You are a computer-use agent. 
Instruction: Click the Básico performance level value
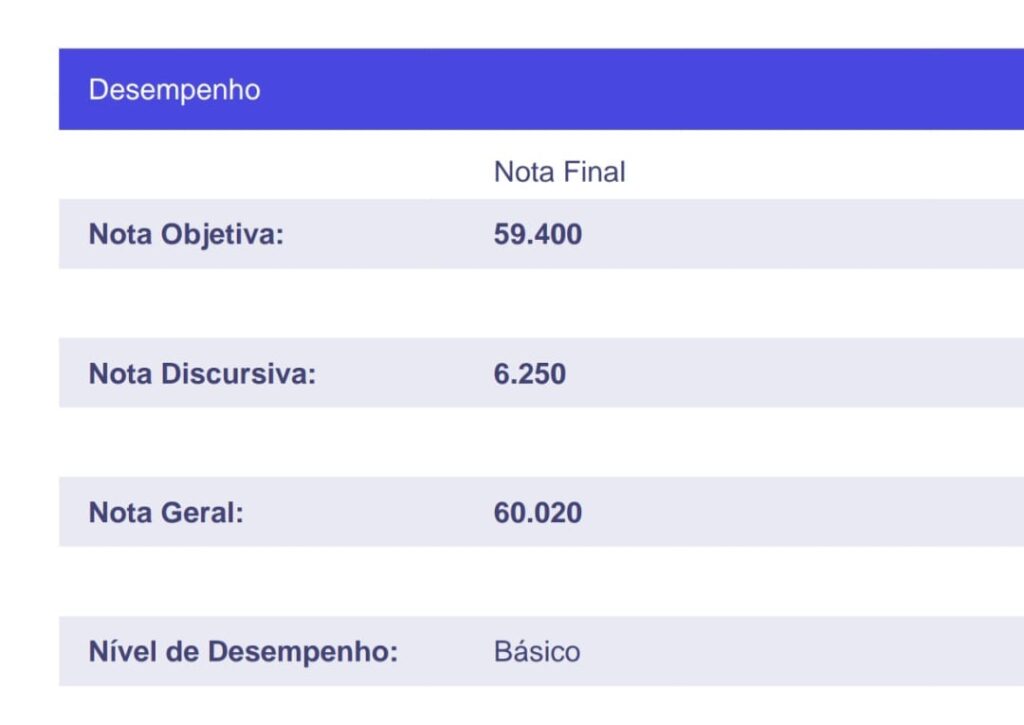click(x=536, y=652)
